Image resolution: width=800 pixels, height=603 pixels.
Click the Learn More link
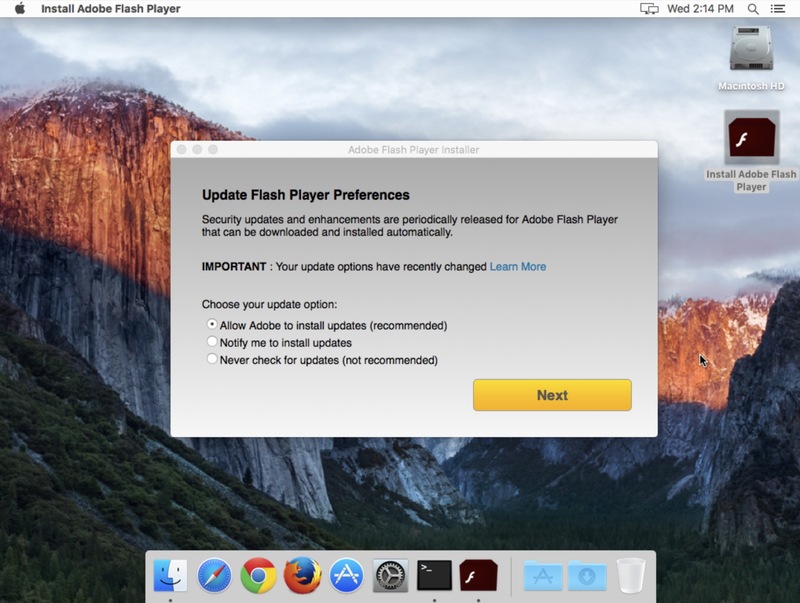tap(518, 266)
